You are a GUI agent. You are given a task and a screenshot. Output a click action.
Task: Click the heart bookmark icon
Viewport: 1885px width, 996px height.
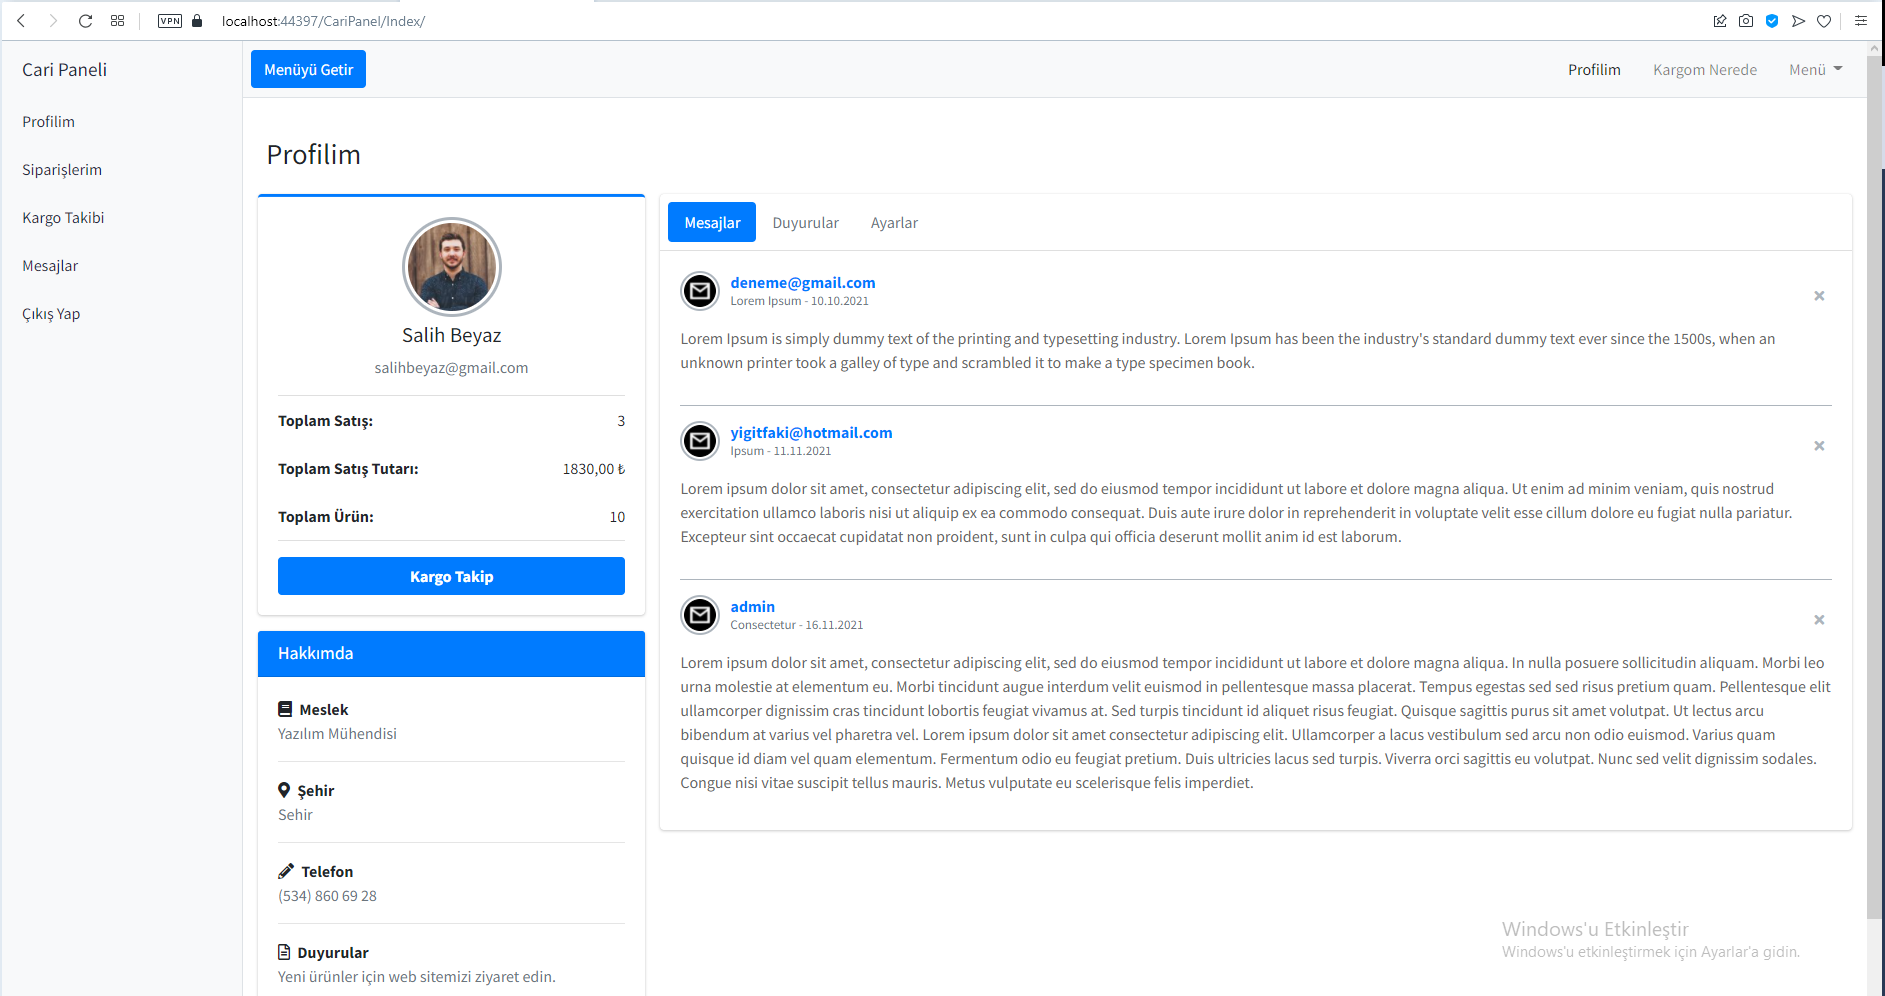pyautogui.click(x=1824, y=21)
